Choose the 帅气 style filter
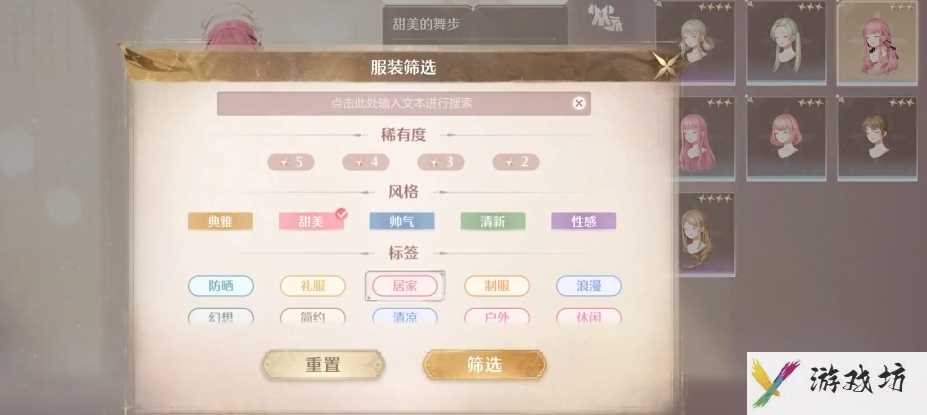The width and height of the screenshot is (927, 415). [402, 222]
